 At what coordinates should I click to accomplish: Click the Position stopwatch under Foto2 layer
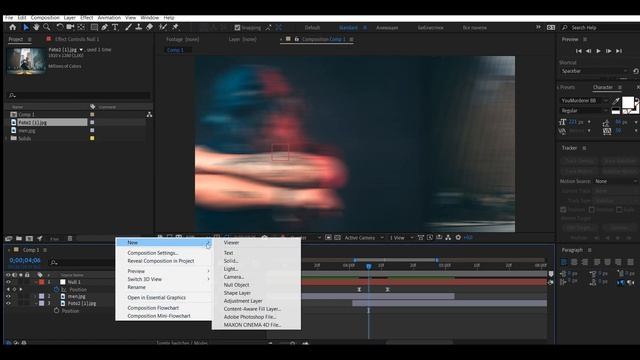[x=57, y=311]
